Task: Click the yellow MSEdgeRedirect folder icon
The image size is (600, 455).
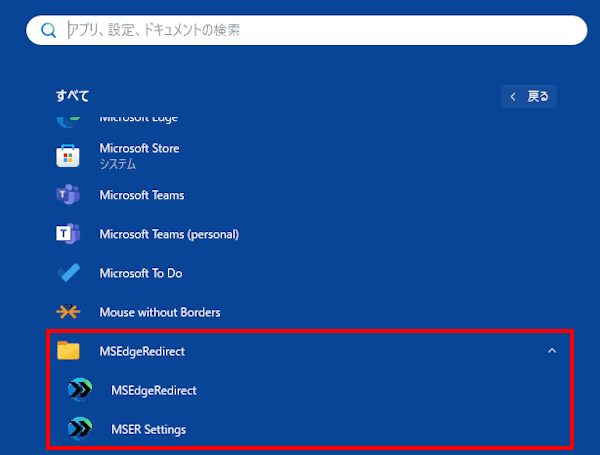Action: [68, 351]
